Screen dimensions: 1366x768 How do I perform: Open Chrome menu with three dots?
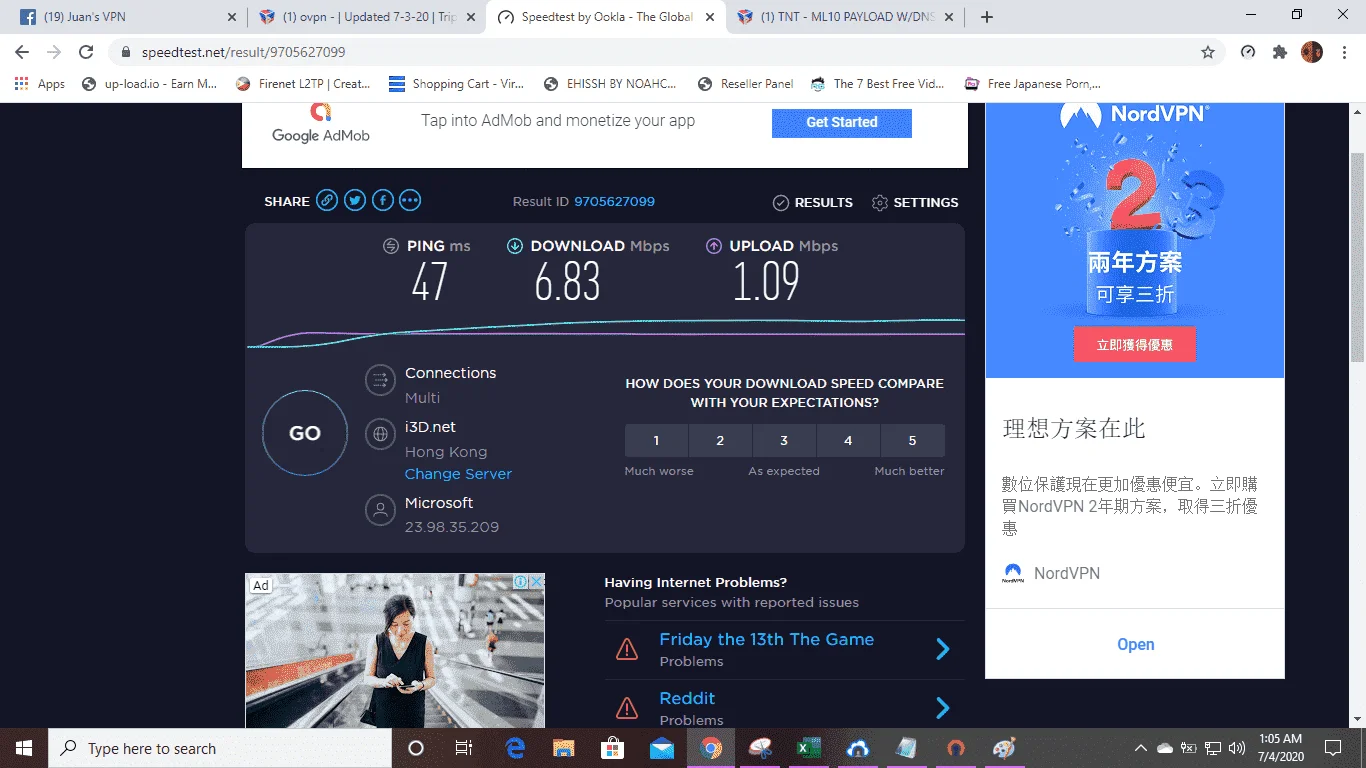tap(1344, 52)
